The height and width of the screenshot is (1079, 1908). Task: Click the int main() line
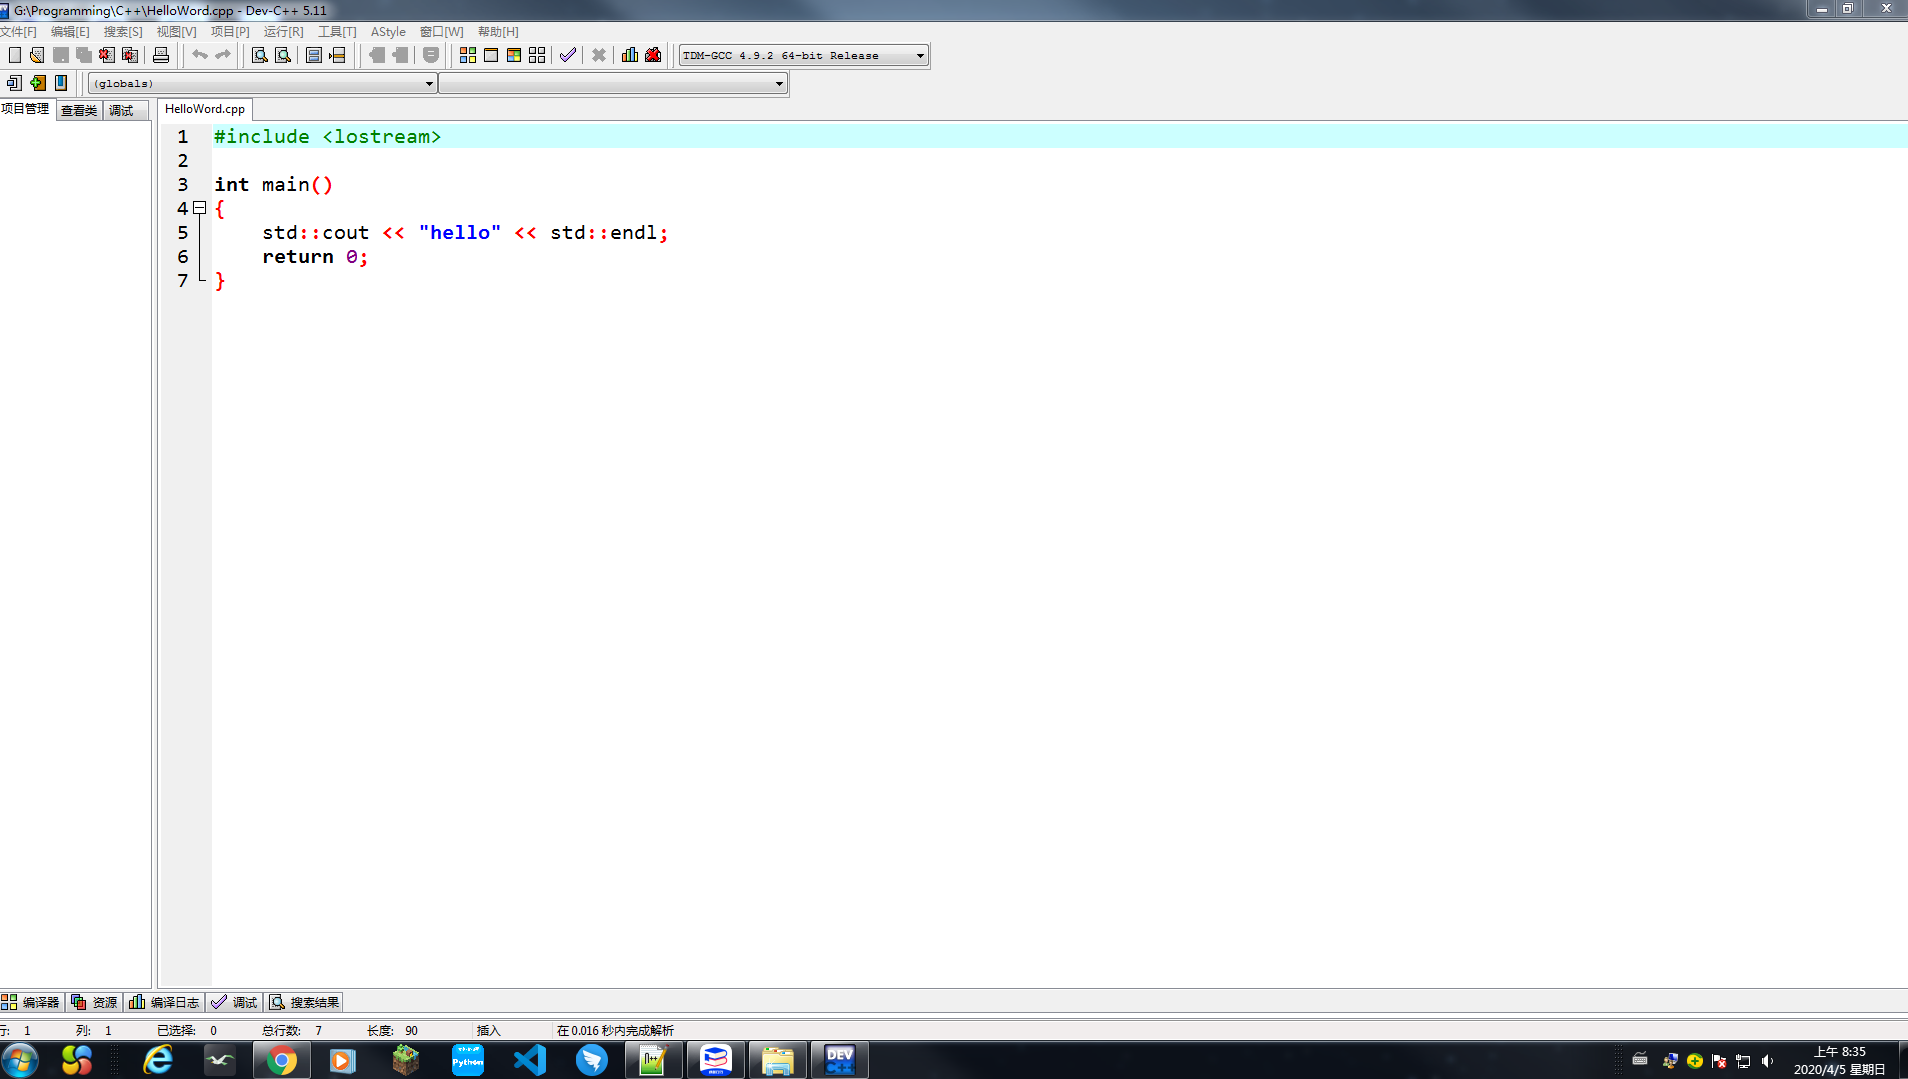click(273, 184)
